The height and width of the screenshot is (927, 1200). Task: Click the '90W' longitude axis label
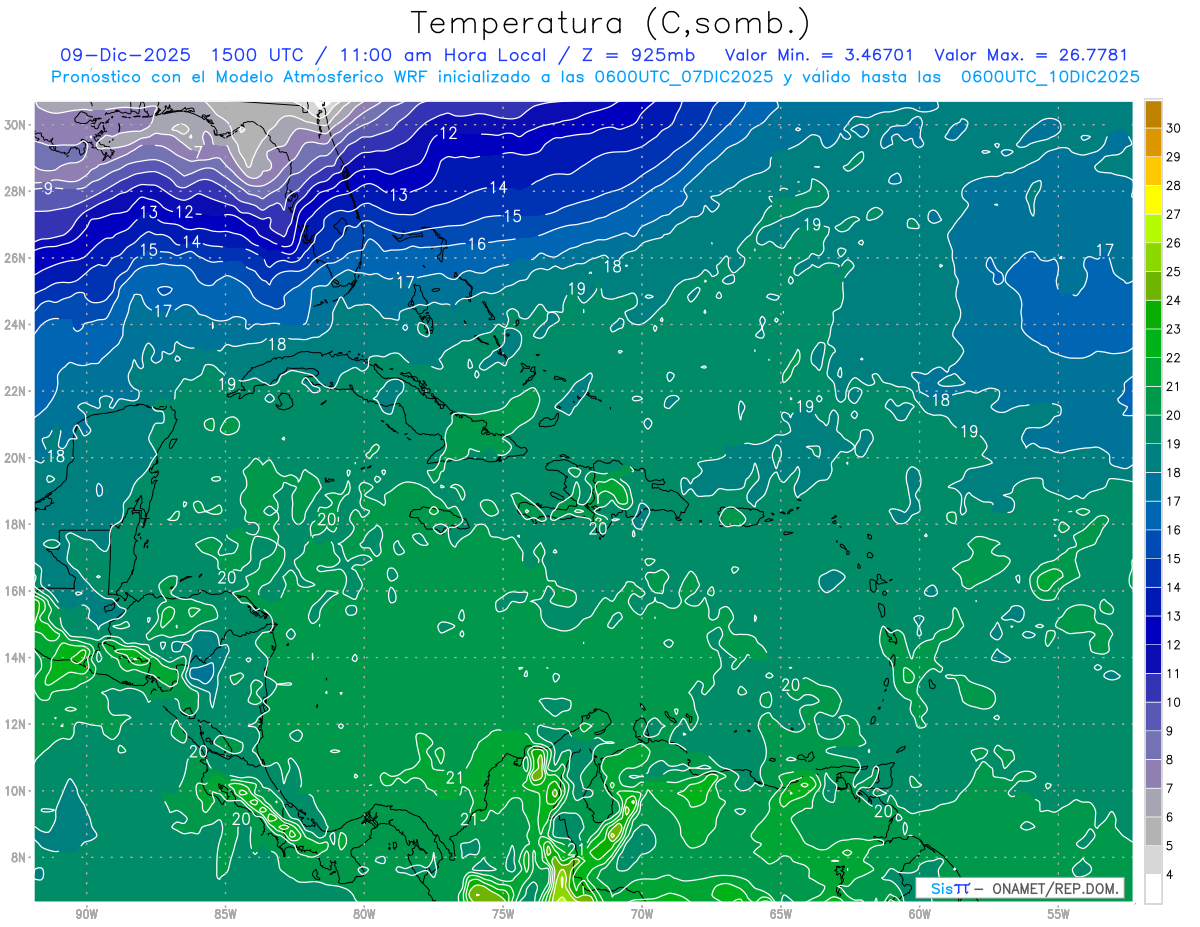pos(87,914)
